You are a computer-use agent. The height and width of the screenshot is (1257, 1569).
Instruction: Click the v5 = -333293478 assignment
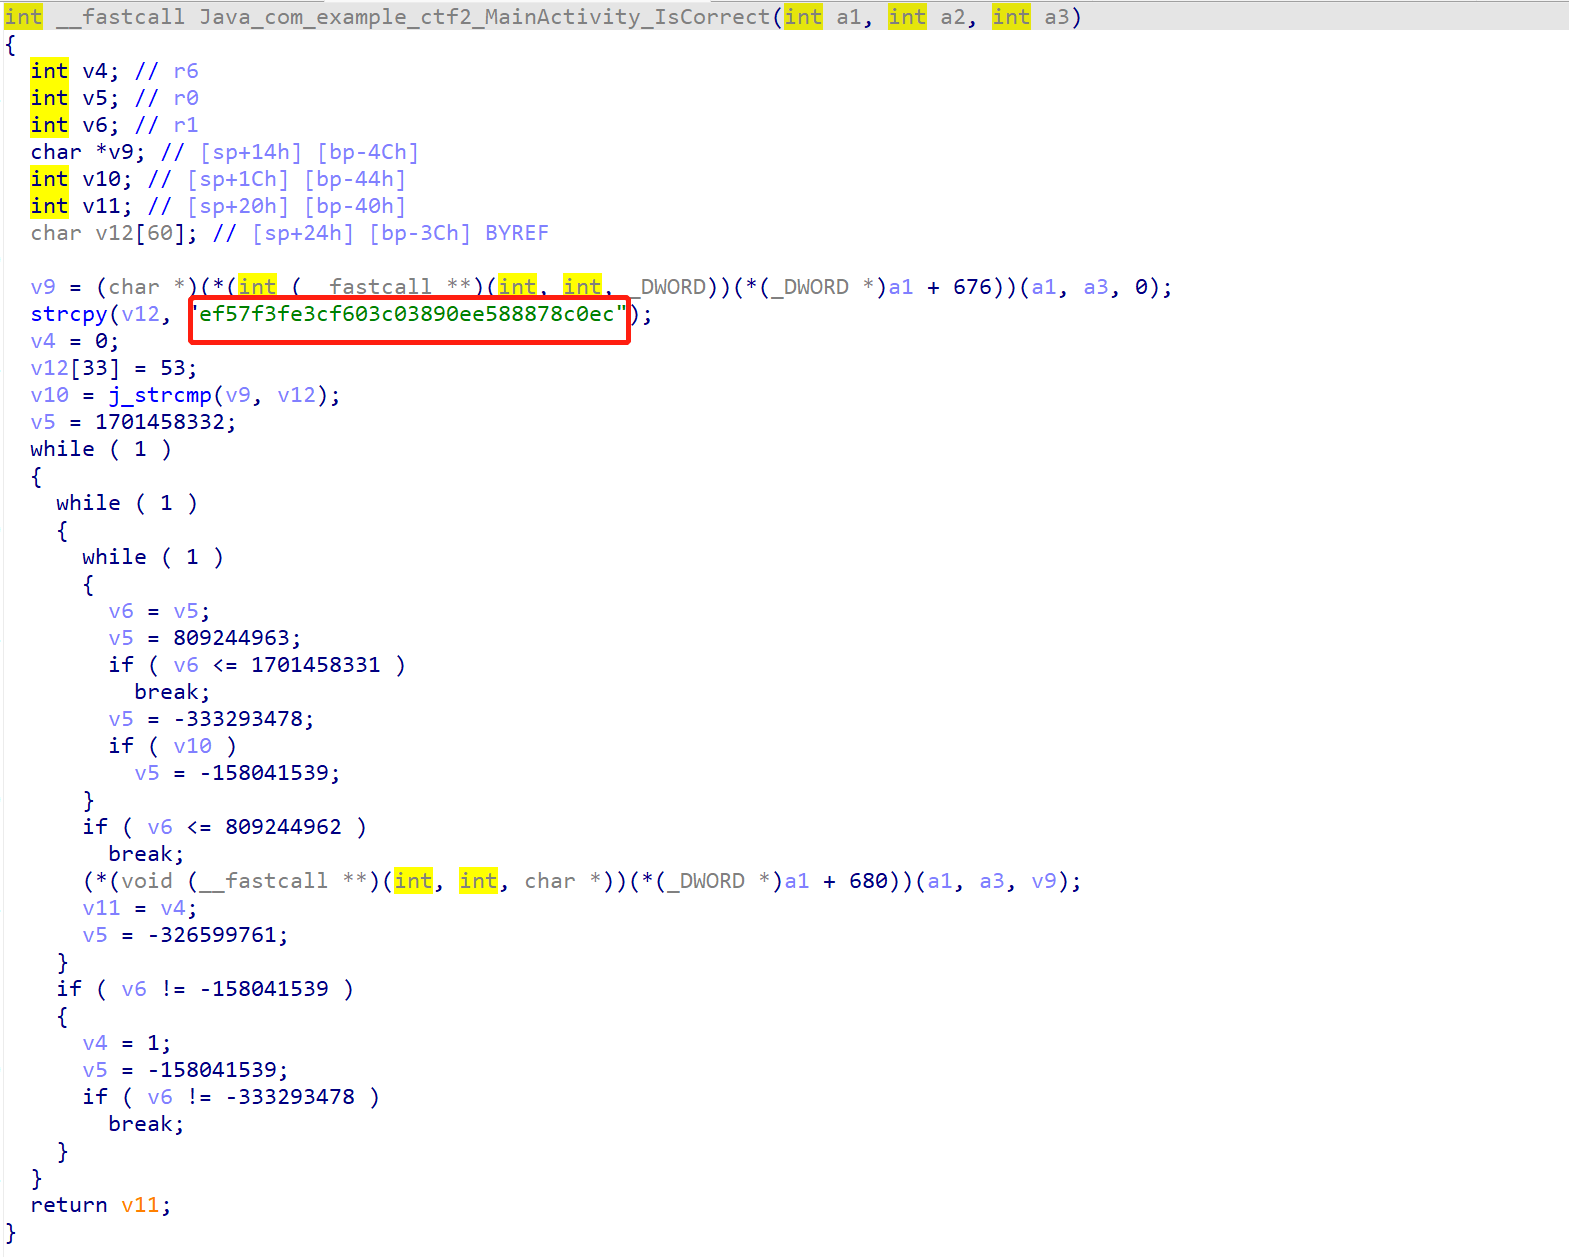pos(211,719)
